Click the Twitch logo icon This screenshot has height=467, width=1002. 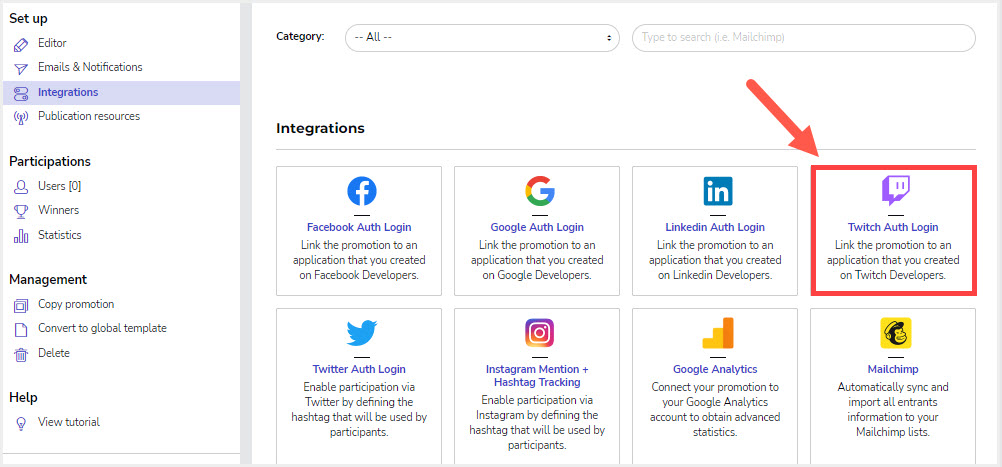click(x=896, y=192)
